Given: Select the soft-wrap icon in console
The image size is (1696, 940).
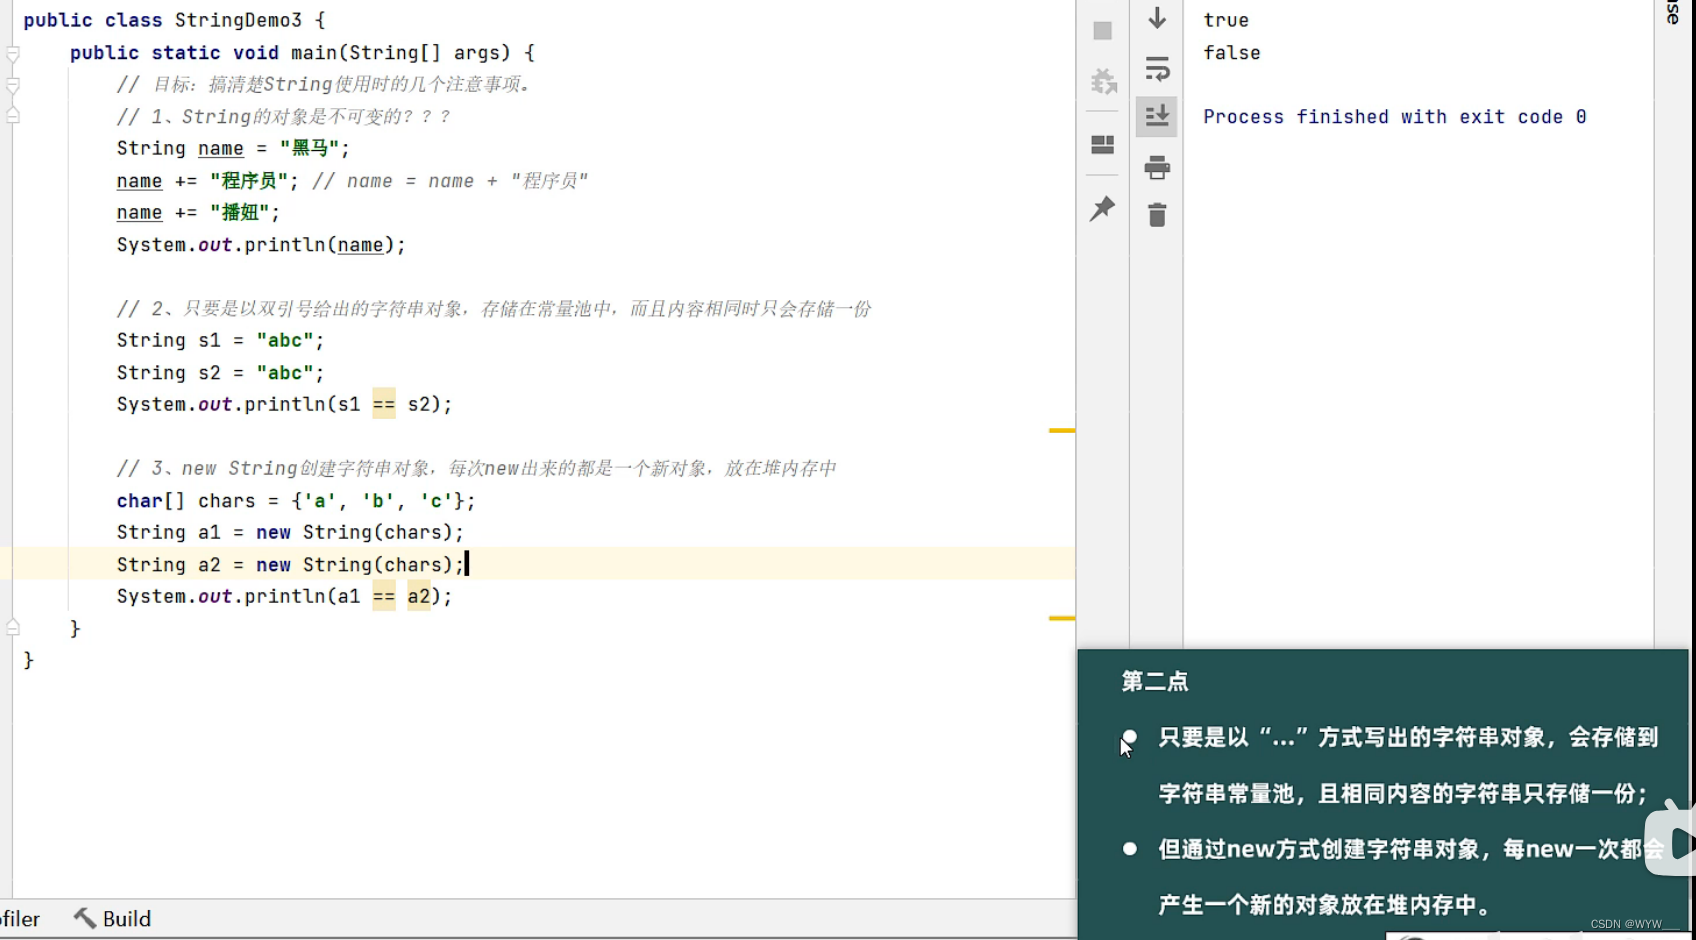Looking at the screenshot, I should [1157, 70].
